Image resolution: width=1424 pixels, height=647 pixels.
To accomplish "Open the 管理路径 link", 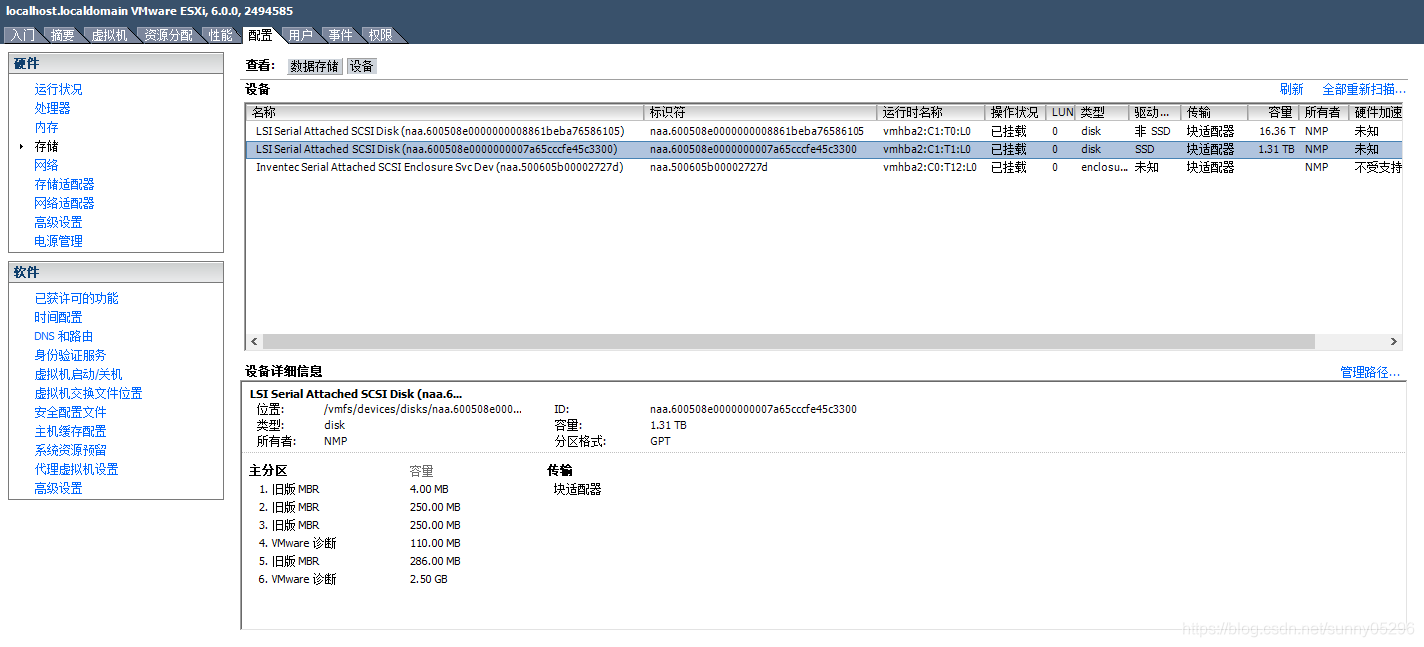I will [1370, 372].
